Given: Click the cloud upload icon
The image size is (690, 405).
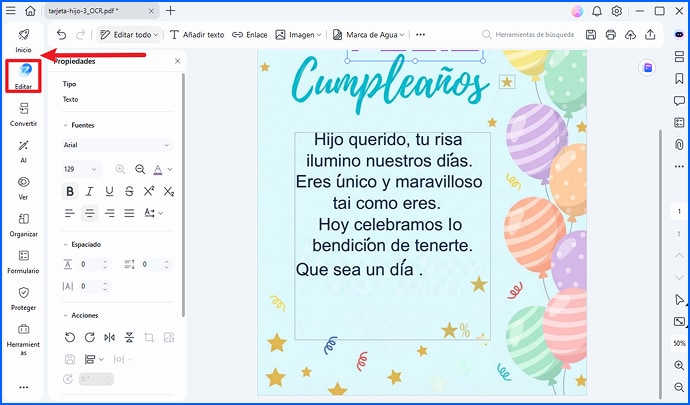Looking at the screenshot, I should (x=631, y=35).
